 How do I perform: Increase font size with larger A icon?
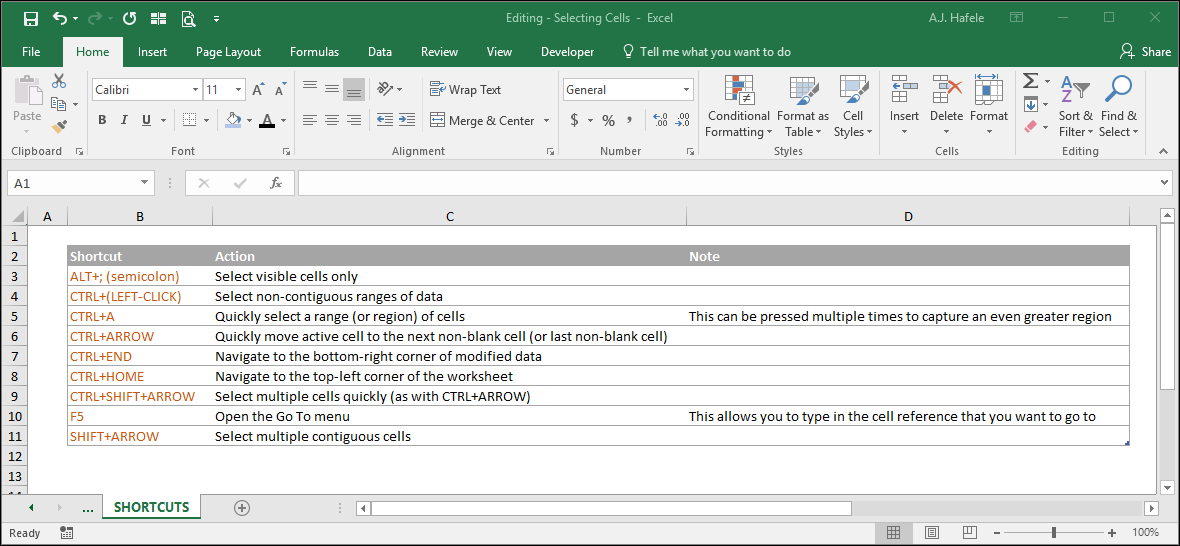(x=258, y=89)
